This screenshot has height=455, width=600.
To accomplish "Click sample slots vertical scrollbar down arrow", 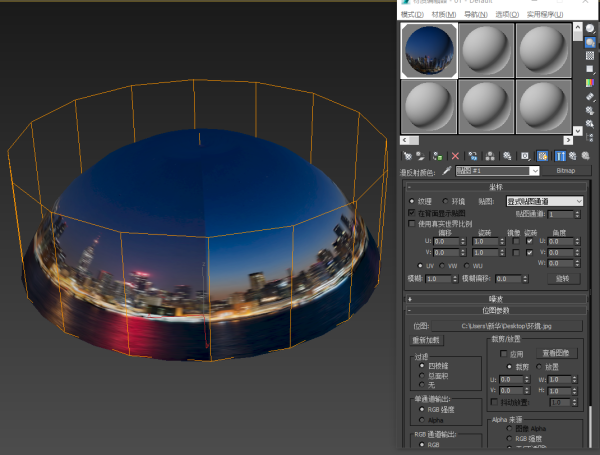I will [578, 131].
